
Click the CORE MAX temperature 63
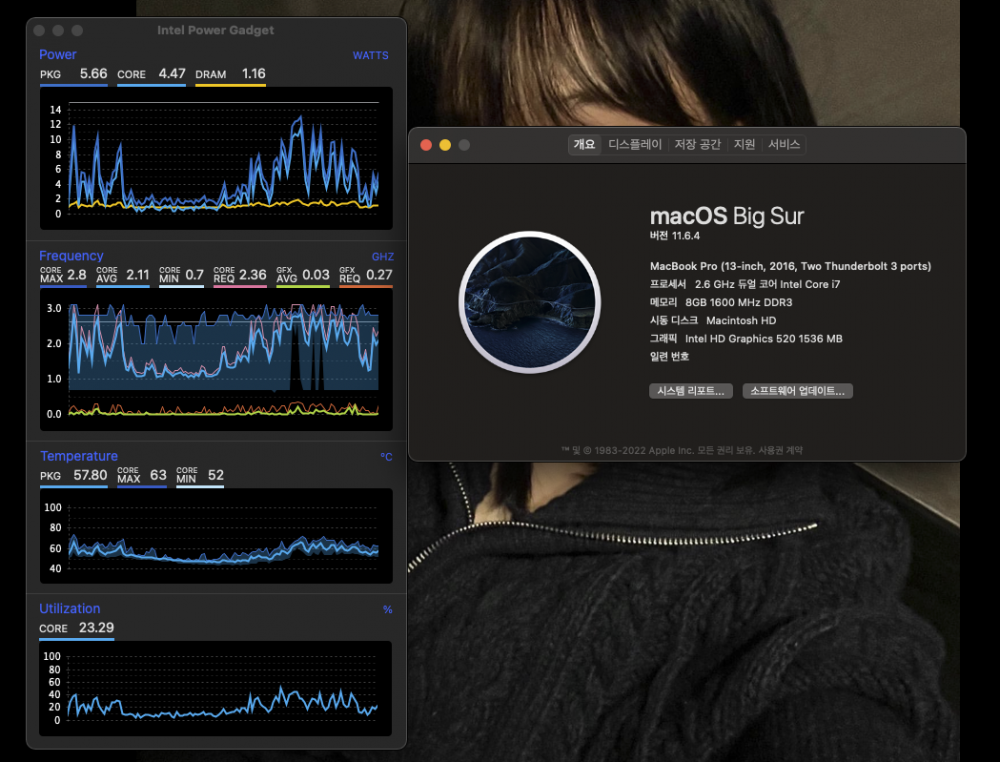point(158,475)
